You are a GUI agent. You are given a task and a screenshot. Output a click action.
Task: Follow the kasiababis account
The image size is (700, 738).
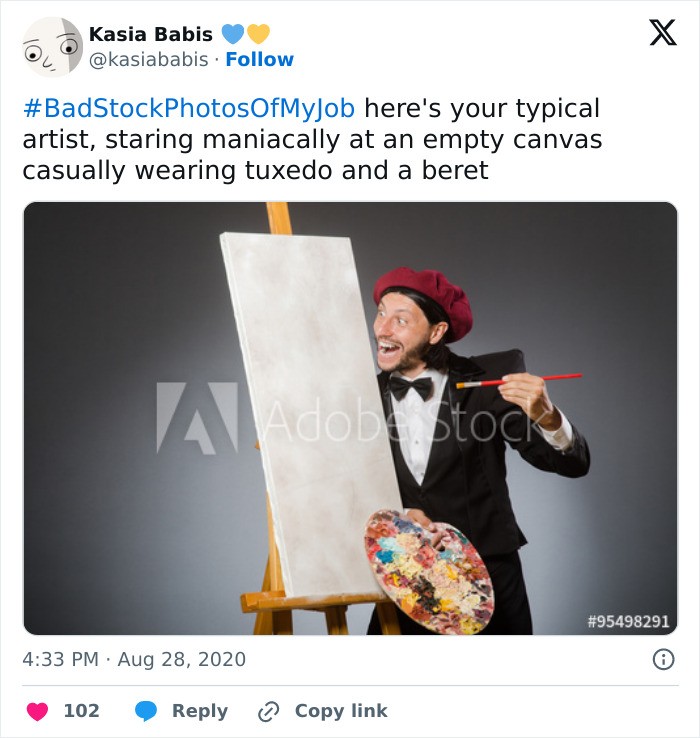click(259, 60)
